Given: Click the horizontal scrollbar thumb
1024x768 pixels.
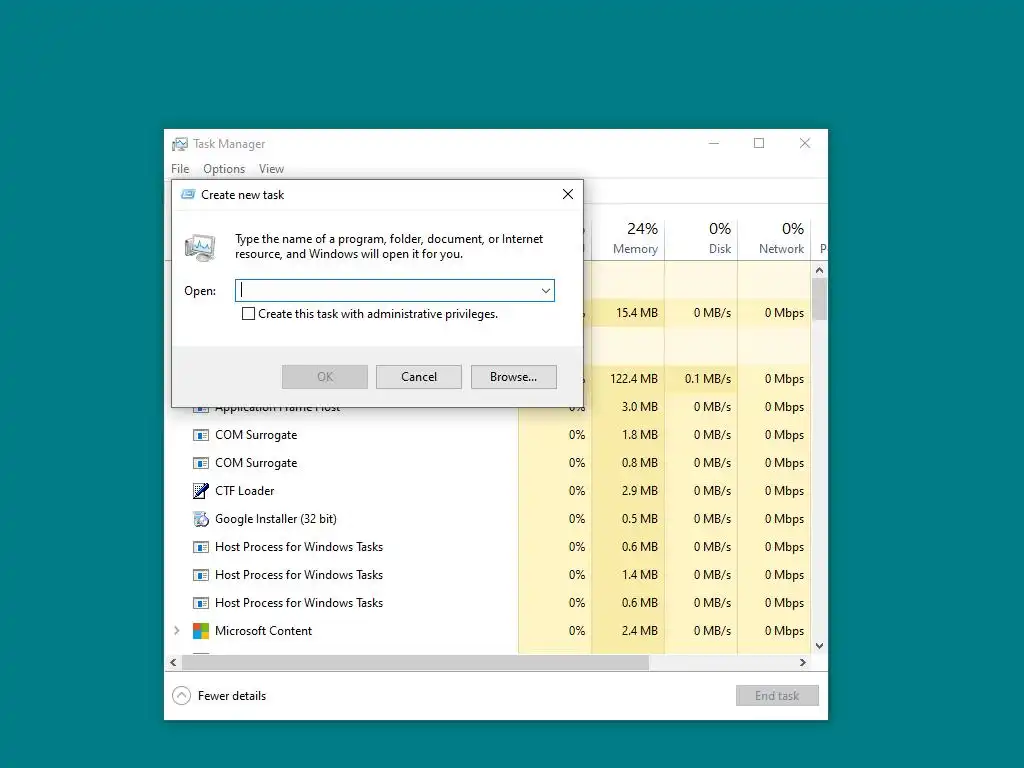Looking at the screenshot, I should 415,662.
